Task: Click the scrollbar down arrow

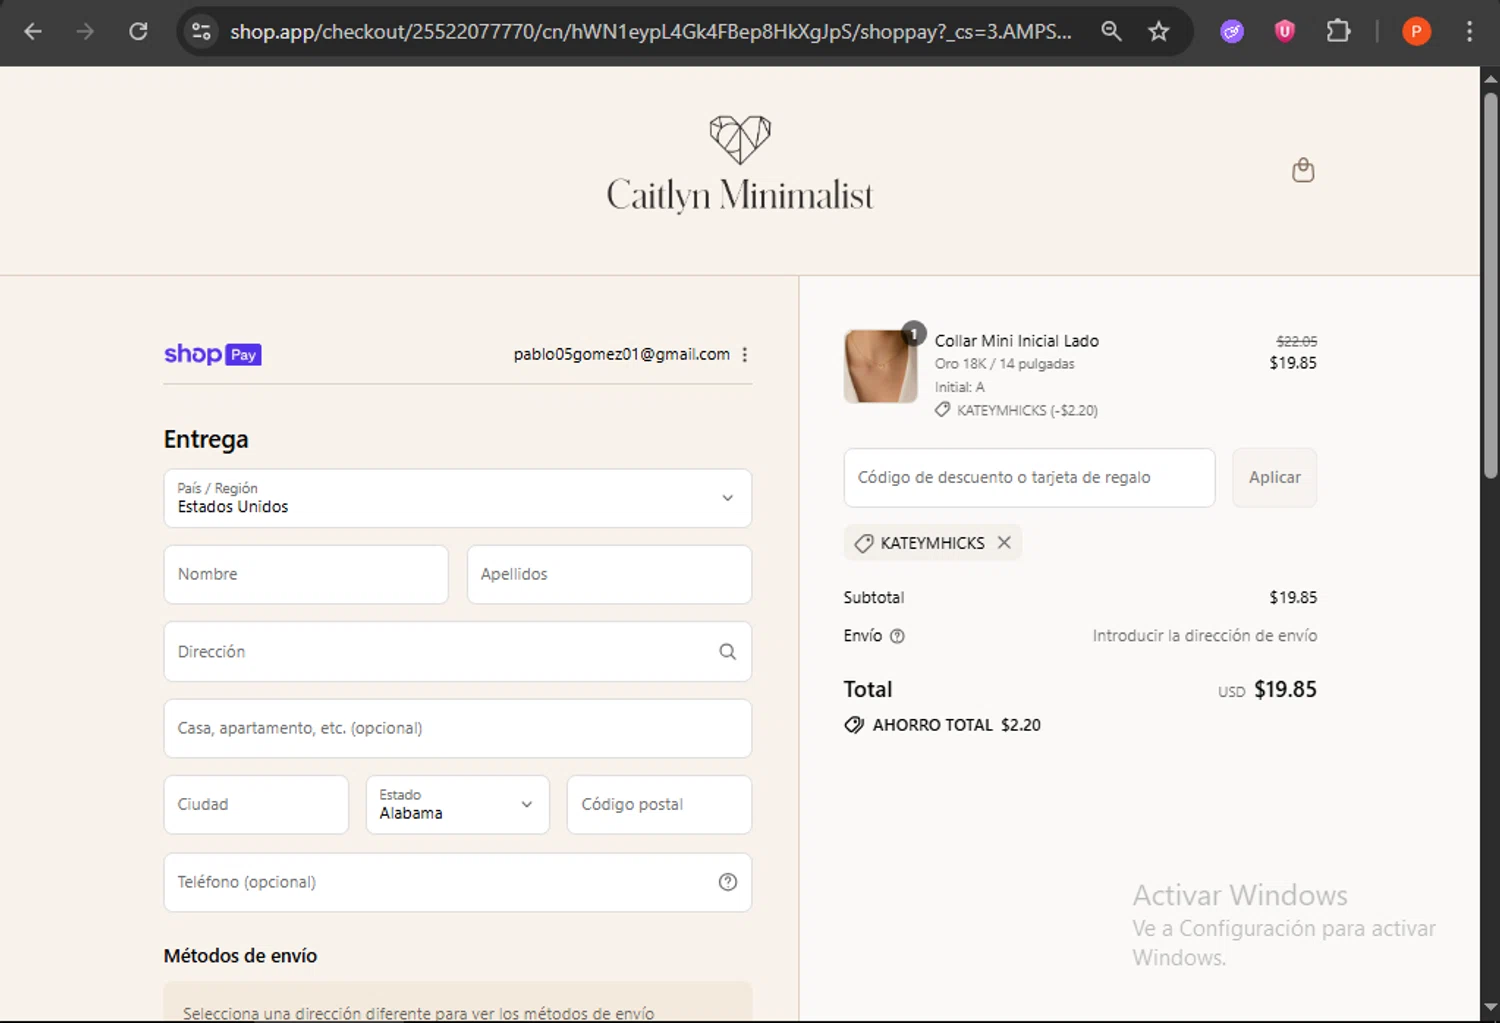Action: (1490, 1008)
